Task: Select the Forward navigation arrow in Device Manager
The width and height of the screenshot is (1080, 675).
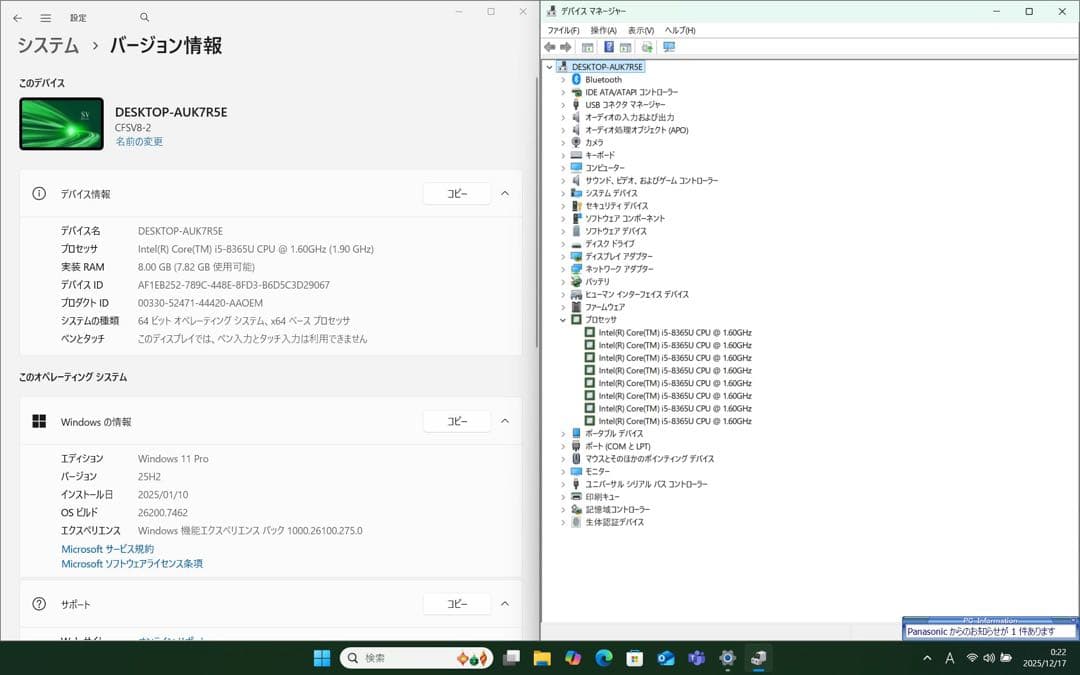Action: point(564,47)
